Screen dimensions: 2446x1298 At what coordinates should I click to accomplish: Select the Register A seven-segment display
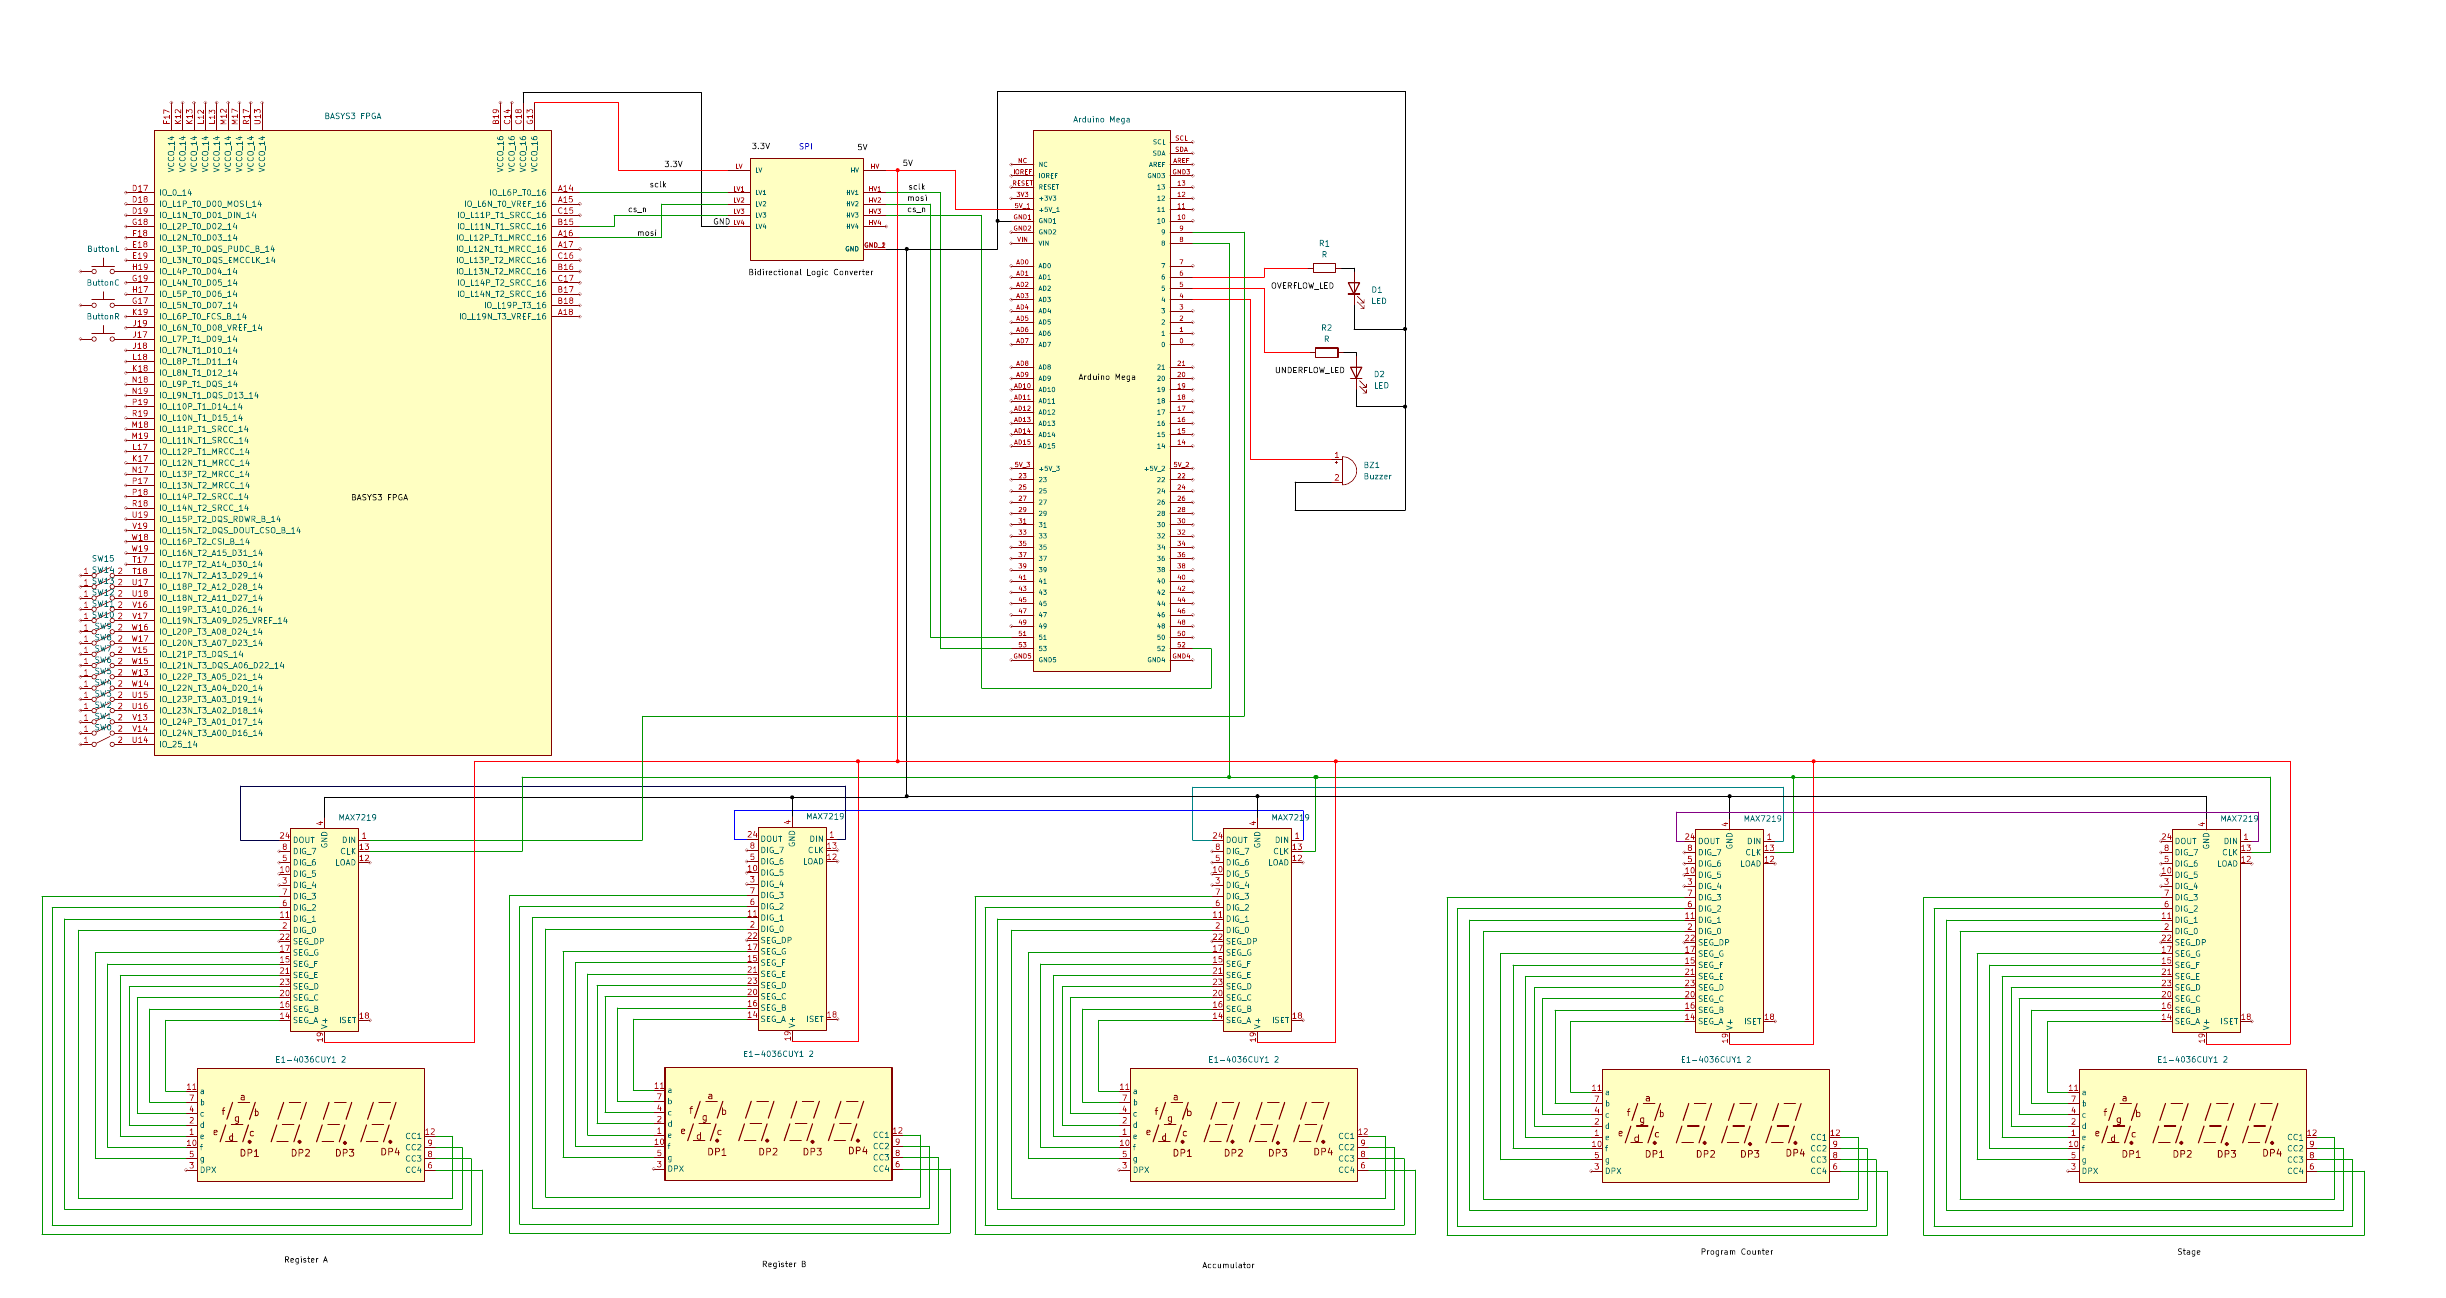coord(311,1125)
